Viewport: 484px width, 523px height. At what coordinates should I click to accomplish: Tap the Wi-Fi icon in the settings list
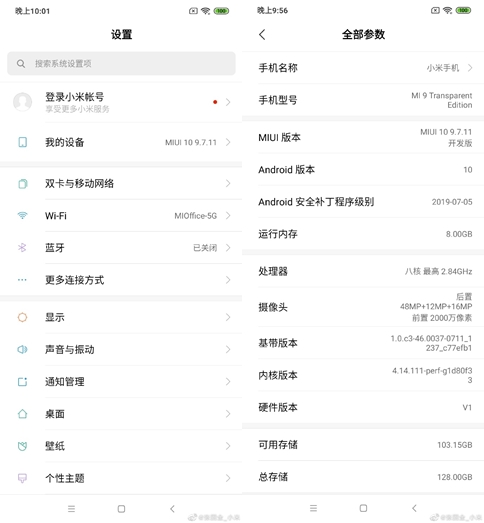22,215
